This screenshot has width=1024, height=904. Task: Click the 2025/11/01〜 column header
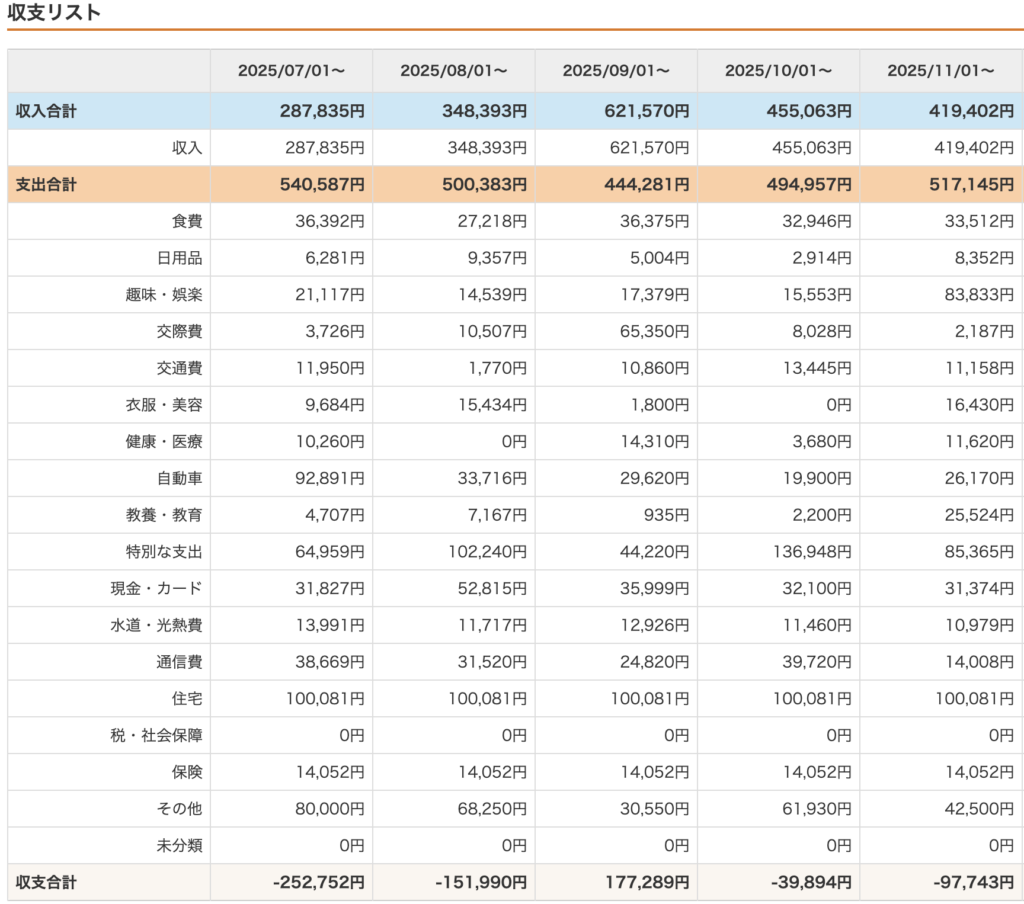tap(941, 71)
